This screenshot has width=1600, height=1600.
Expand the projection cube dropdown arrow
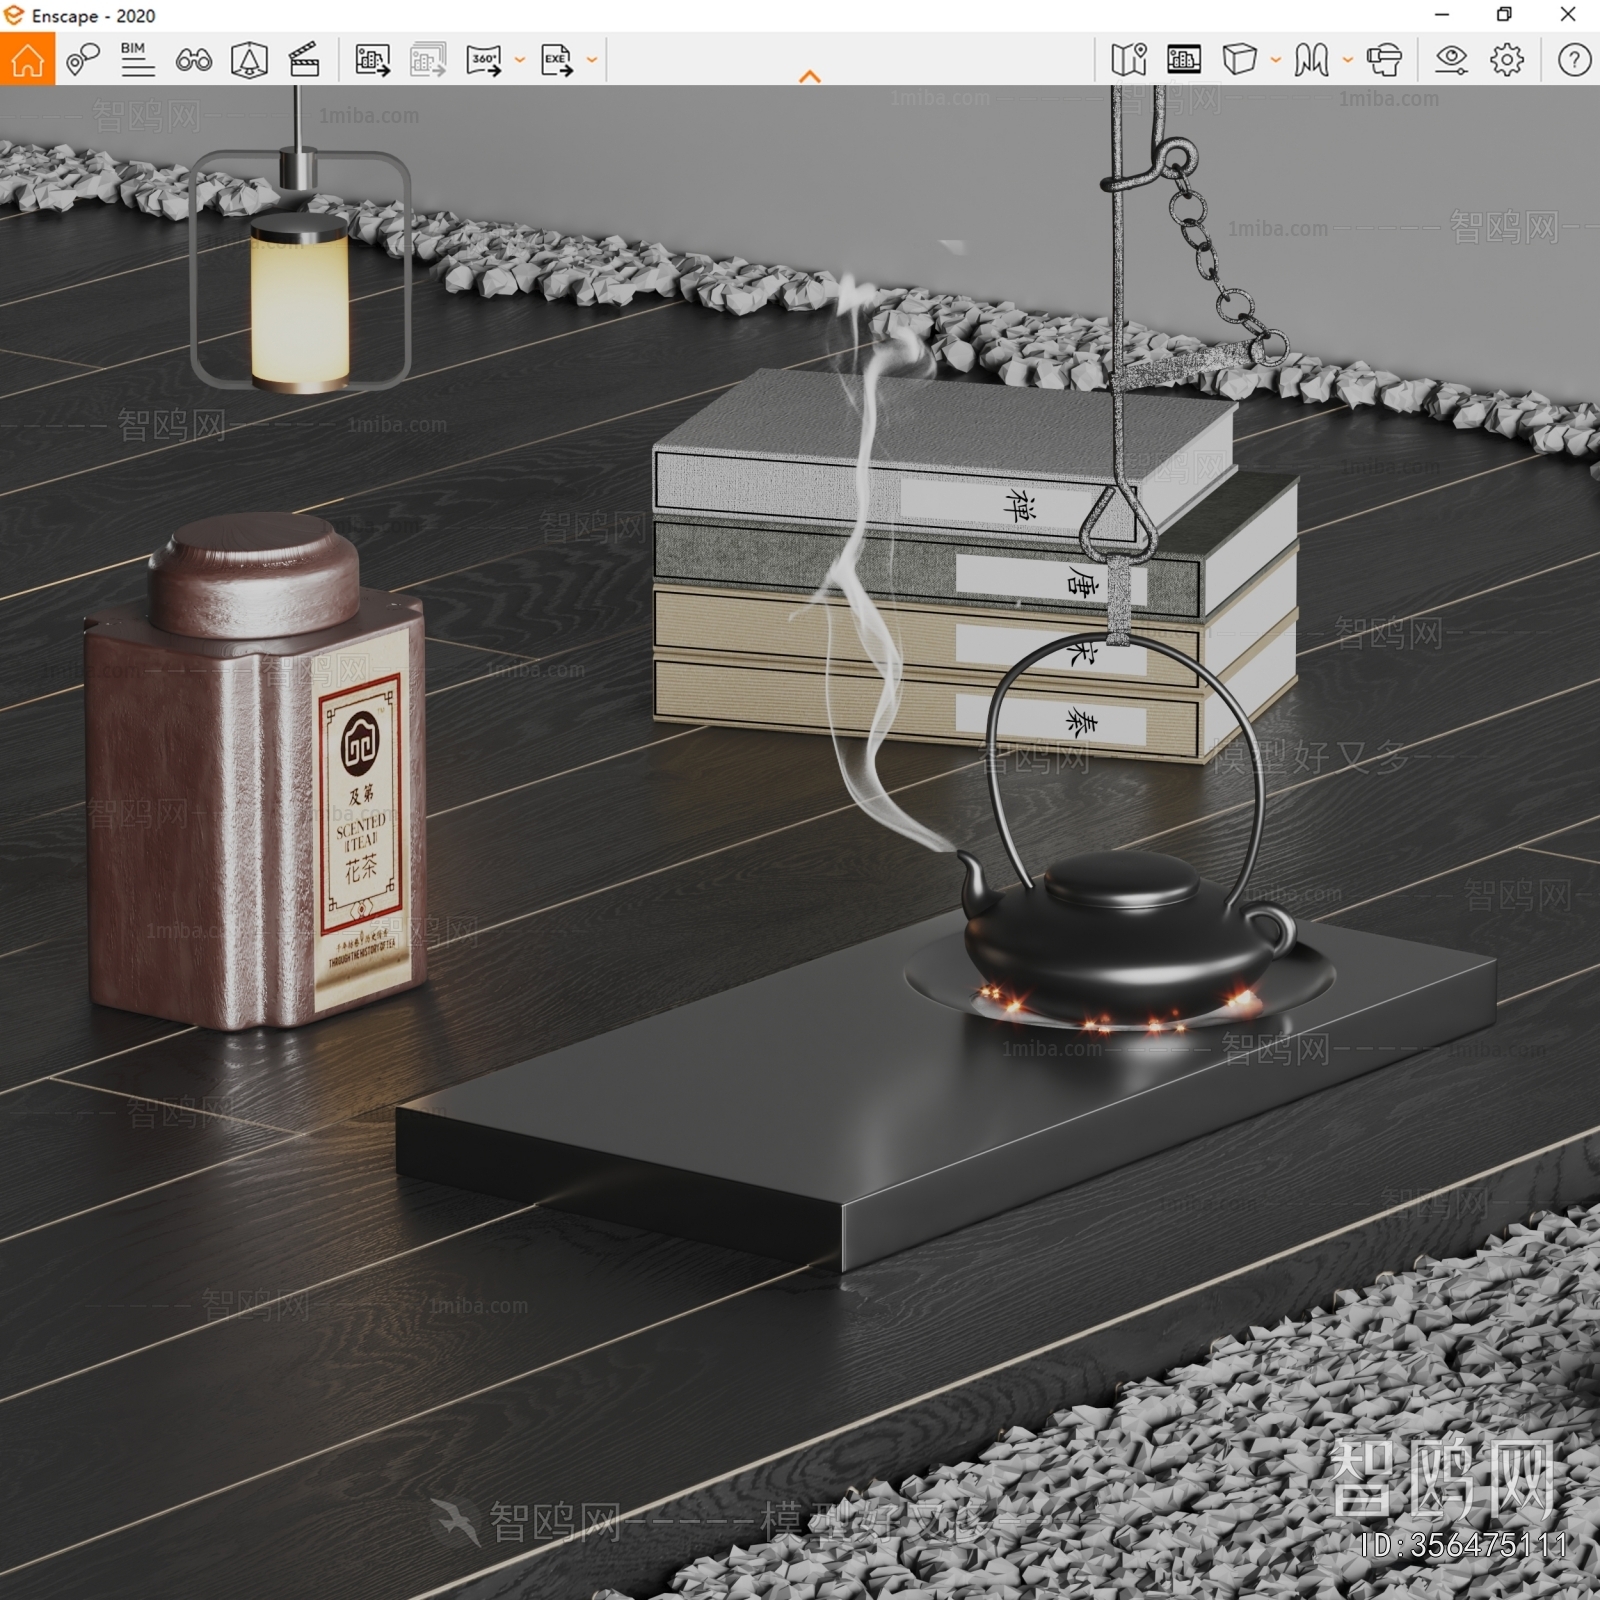pos(1276,60)
